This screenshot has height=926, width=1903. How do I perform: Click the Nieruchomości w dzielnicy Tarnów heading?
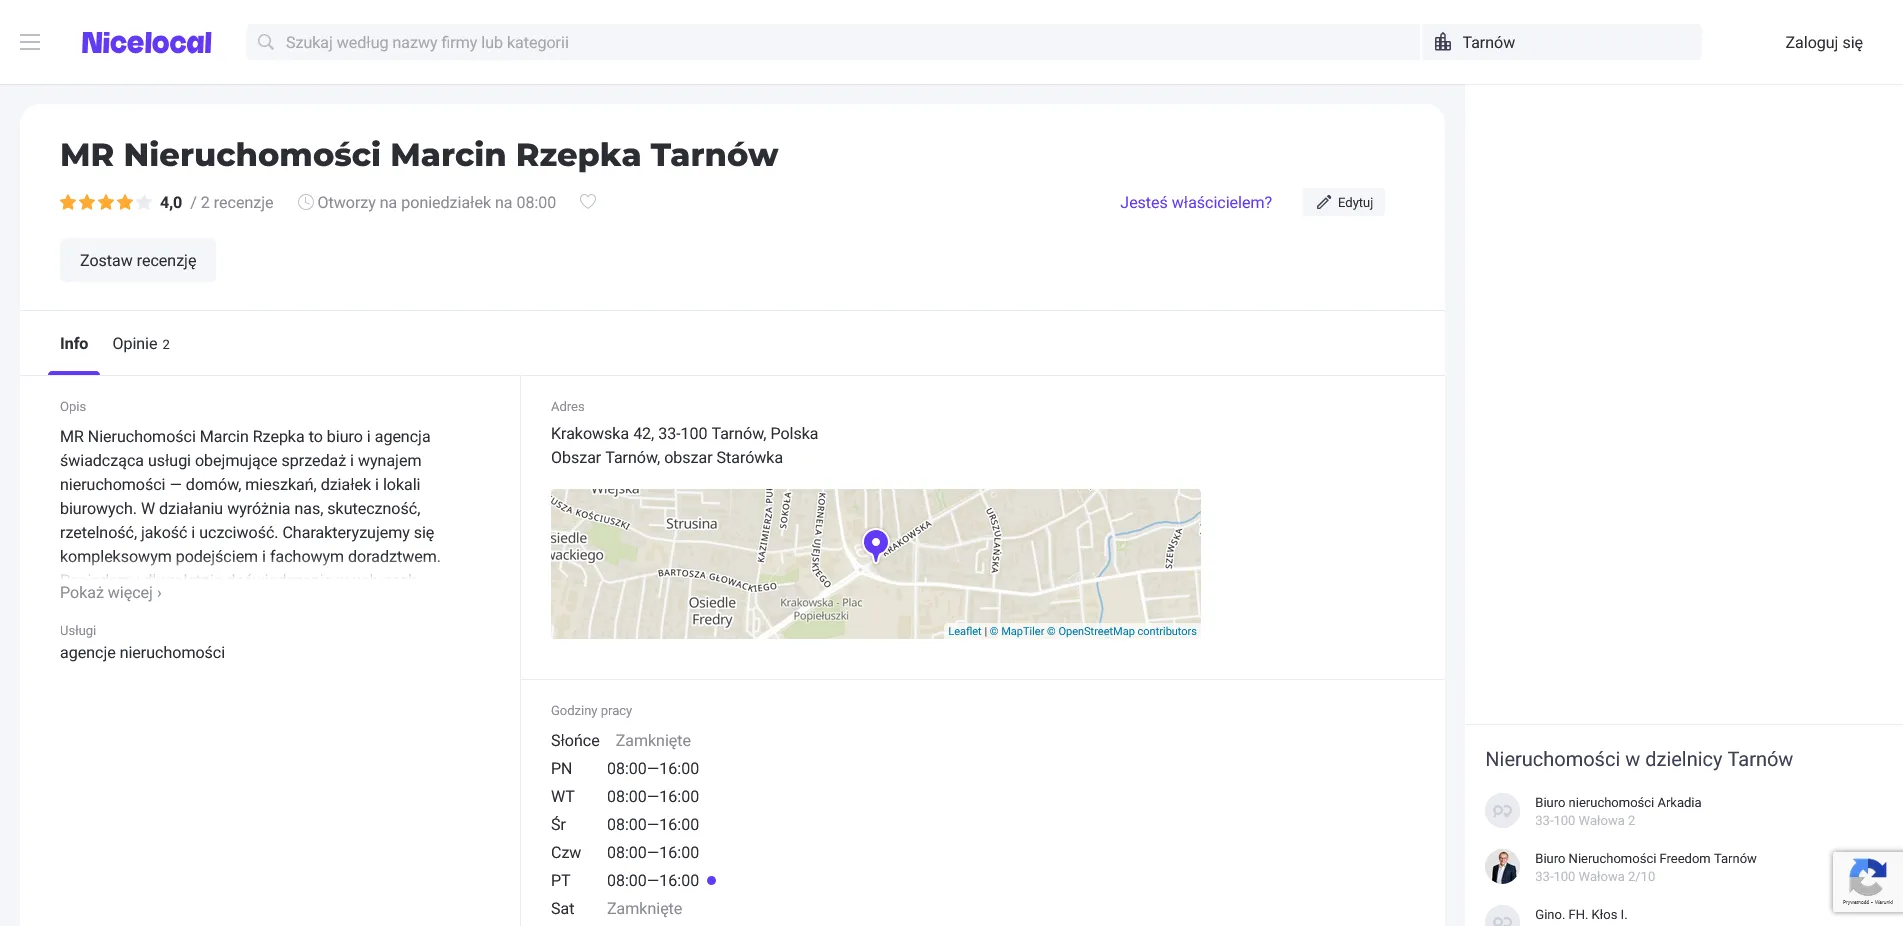pos(1639,759)
